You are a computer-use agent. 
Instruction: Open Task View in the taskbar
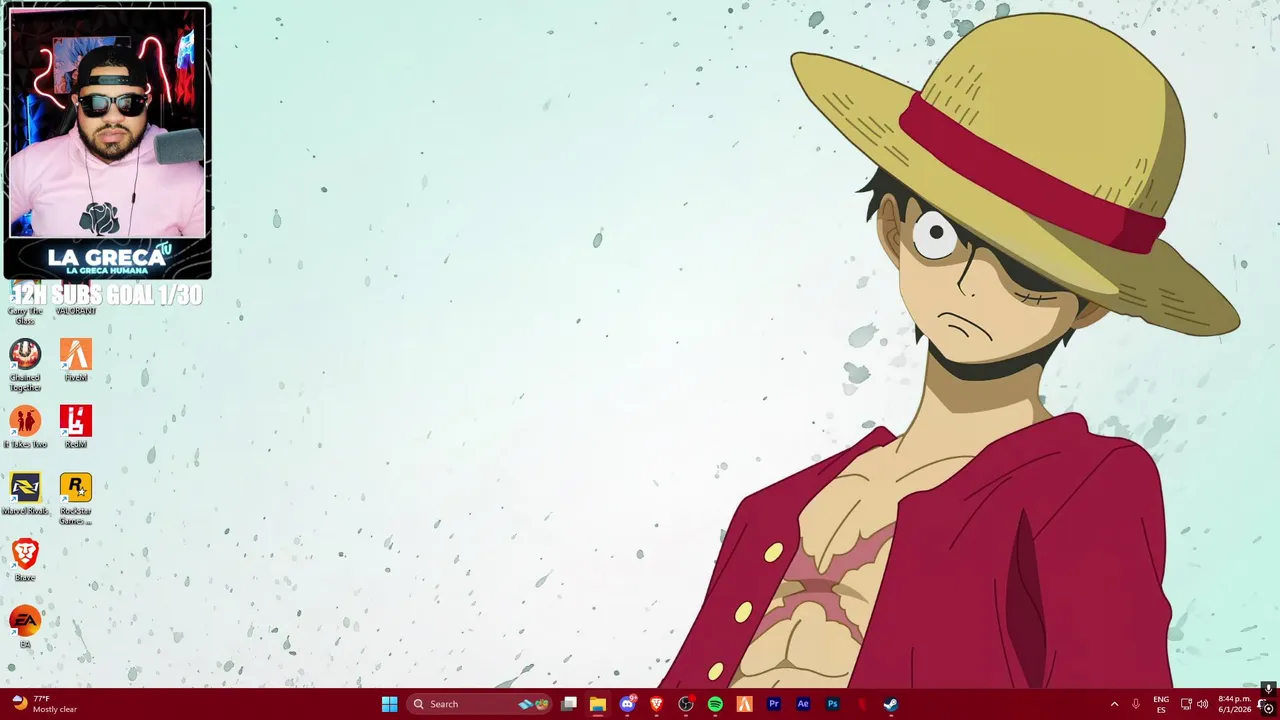(569, 704)
